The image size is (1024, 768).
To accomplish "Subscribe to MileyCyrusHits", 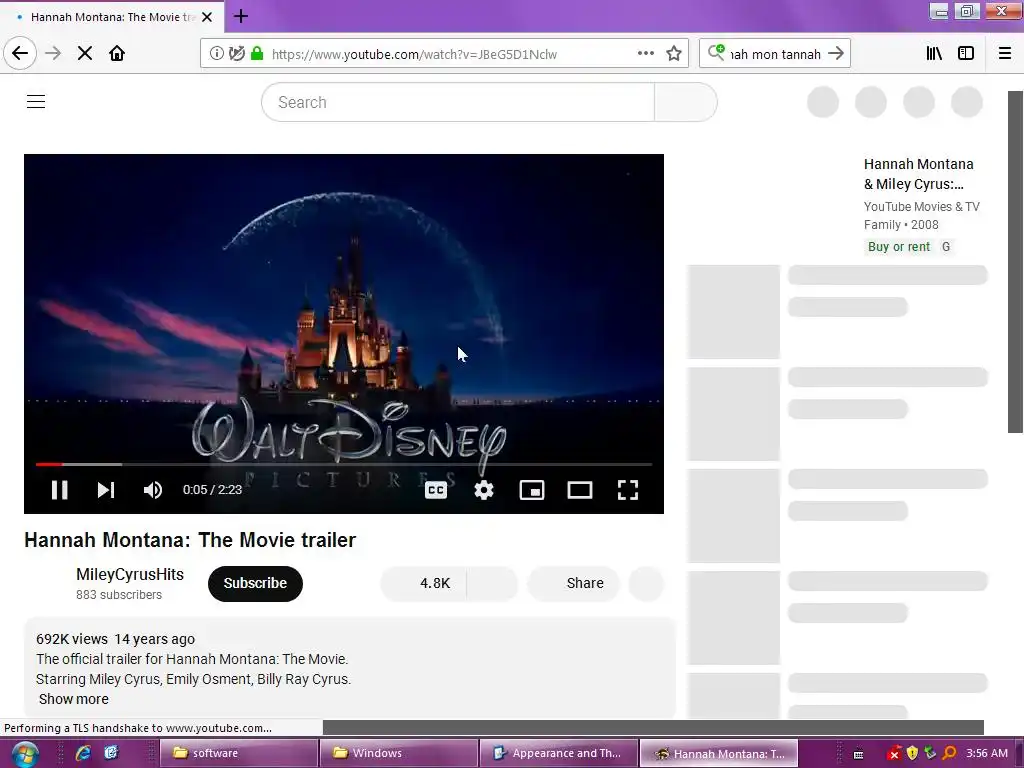I will (x=255, y=583).
